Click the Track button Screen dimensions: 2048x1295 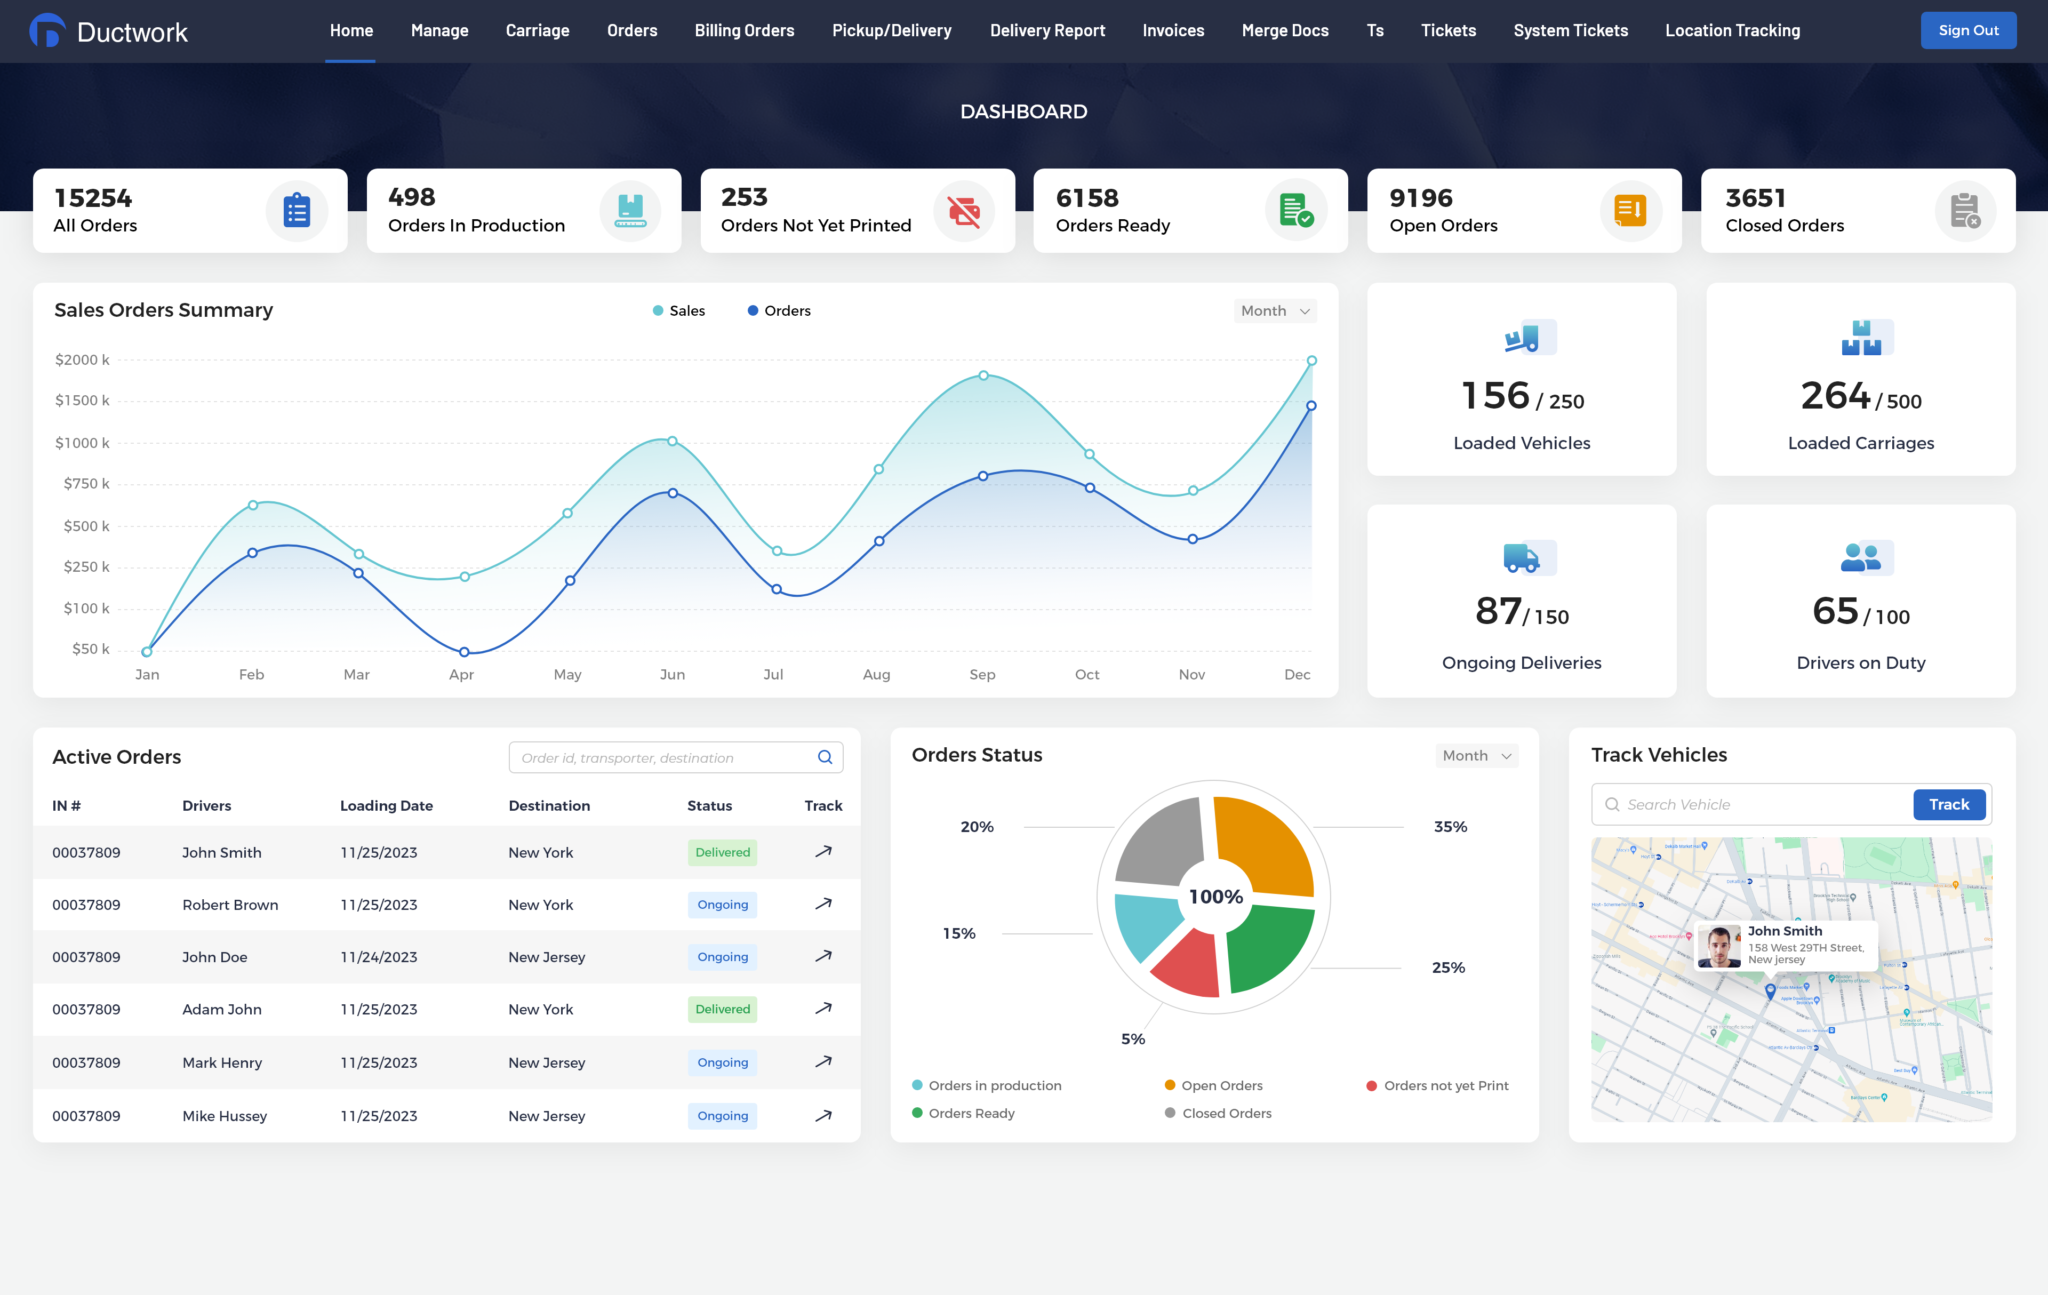1949,805
